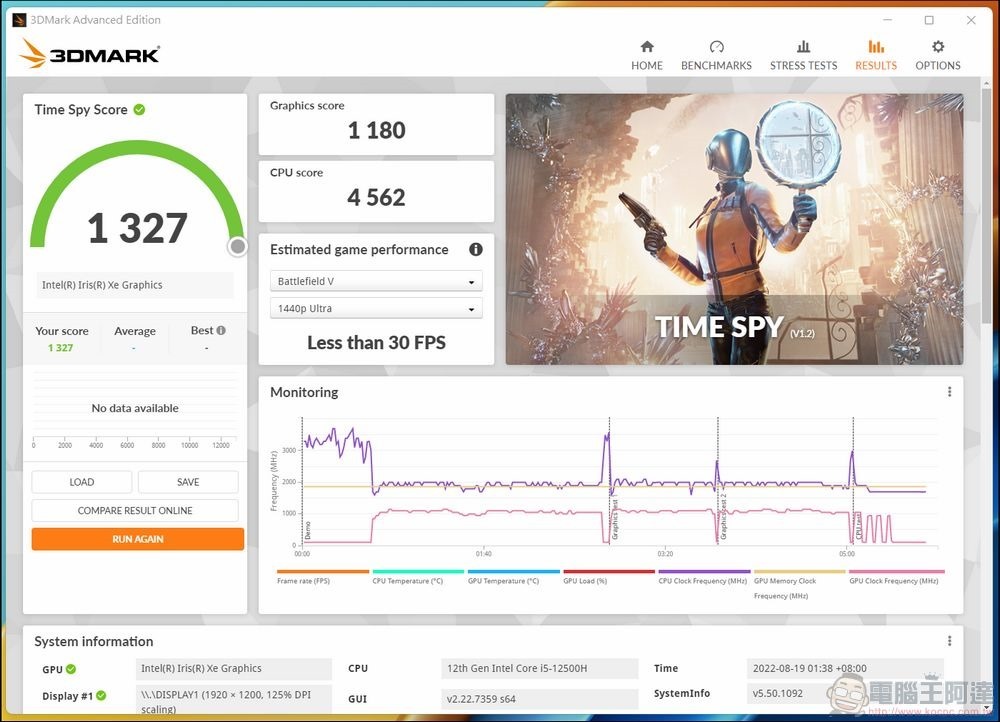Screen dimensions: 1000x722
Task: Switch to the Benchmarks tab
Action: coord(716,55)
